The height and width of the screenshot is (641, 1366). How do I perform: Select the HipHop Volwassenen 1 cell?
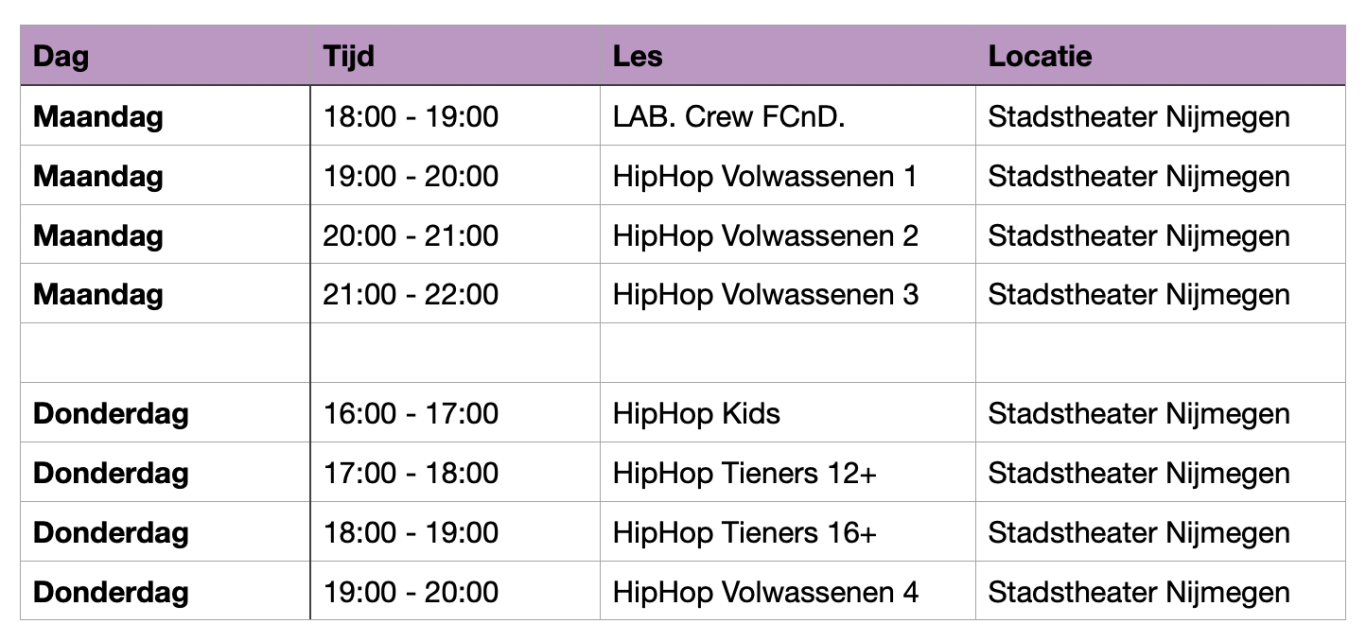coord(765,177)
